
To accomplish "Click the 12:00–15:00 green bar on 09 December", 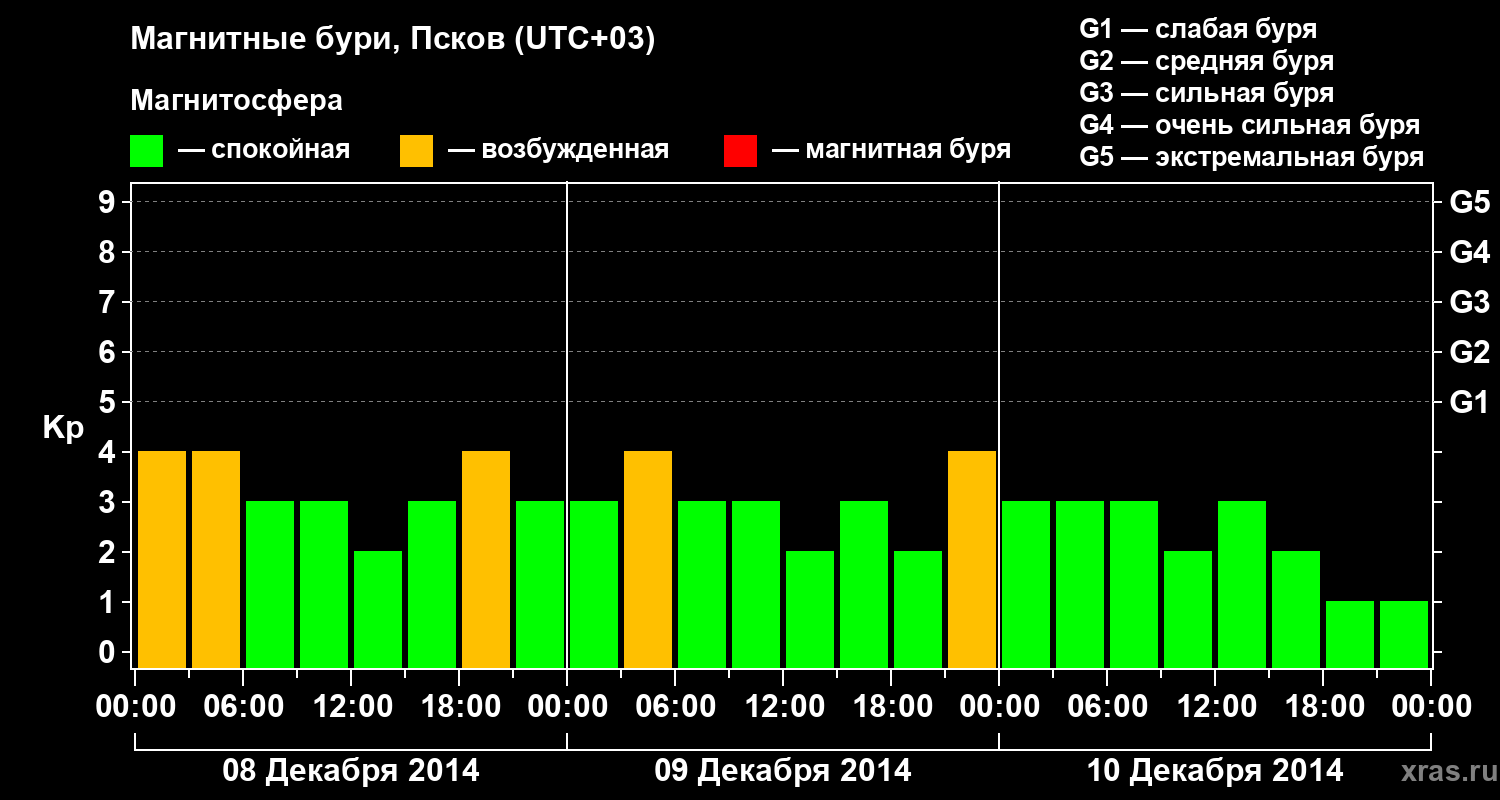I will [x=810, y=609].
